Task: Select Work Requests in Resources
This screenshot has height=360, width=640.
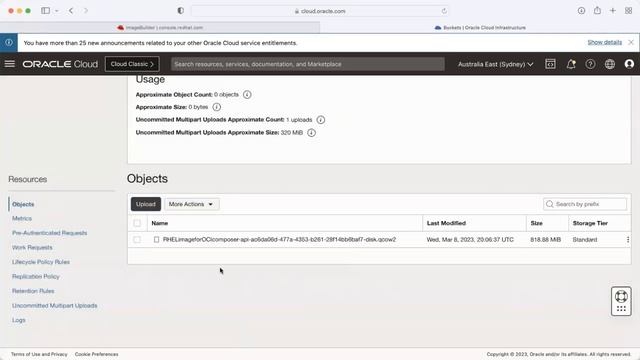Action: pyautogui.click(x=32, y=247)
